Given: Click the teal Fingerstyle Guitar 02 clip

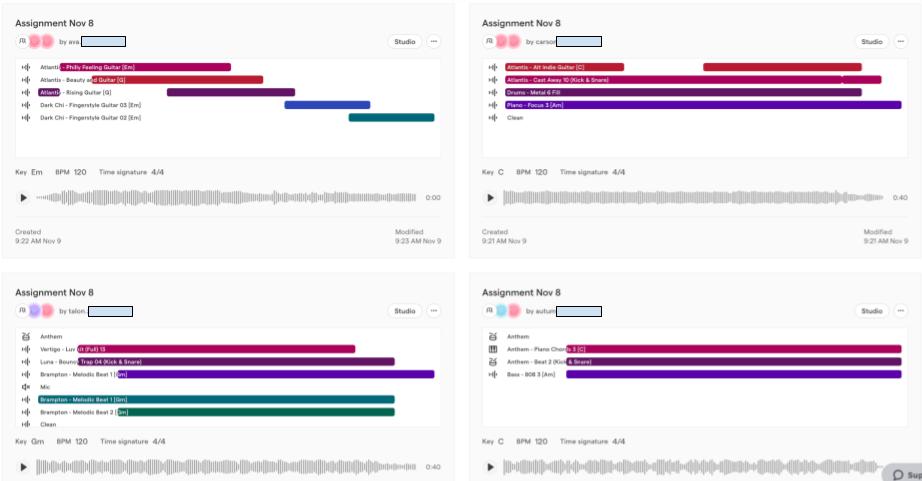Looking at the screenshot, I should coord(392,118).
